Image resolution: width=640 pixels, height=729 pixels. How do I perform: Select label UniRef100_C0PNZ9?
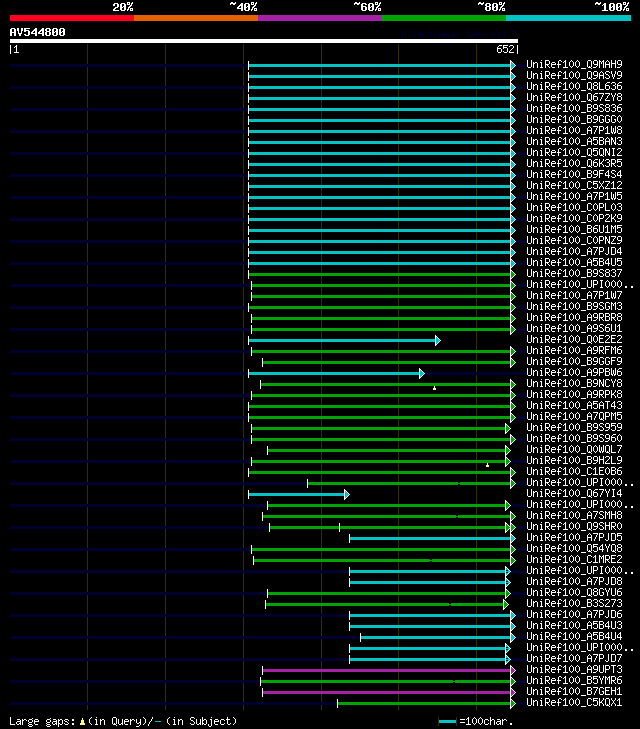point(574,240)
